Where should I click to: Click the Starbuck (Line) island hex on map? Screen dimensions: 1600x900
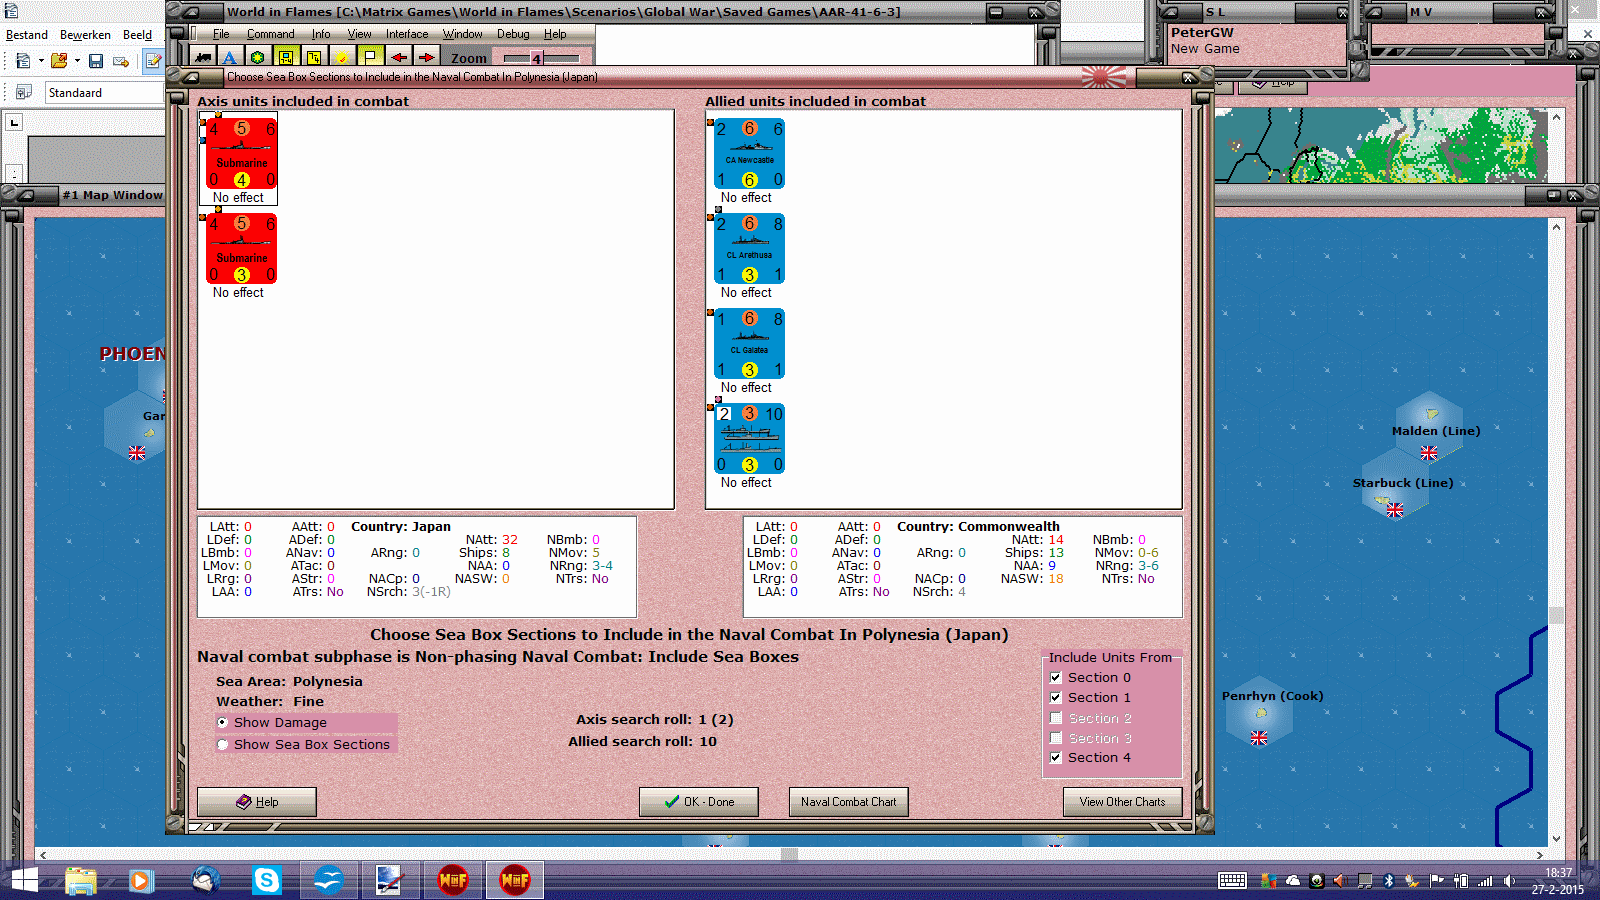coord(1396,485)
